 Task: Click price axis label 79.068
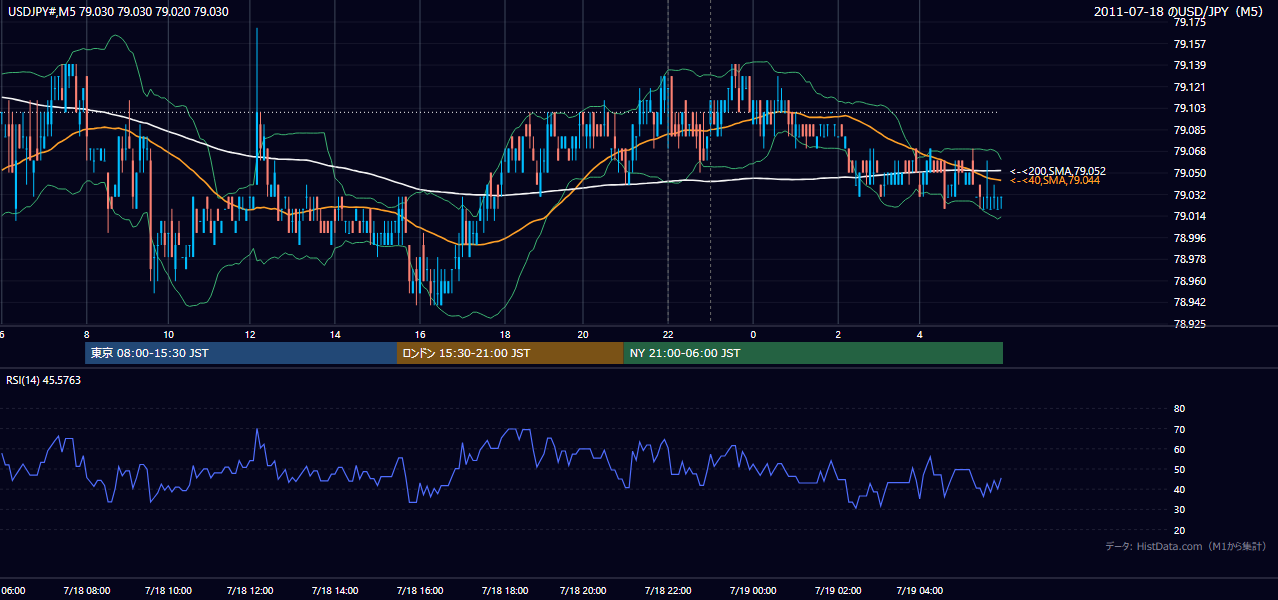tap(1189, 152)
